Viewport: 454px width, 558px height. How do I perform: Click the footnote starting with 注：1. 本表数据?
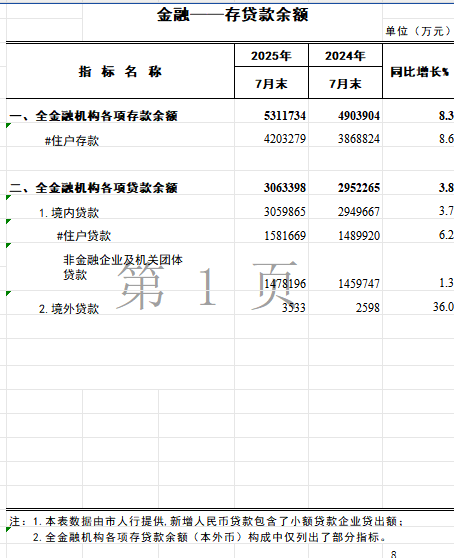[207, 521]
